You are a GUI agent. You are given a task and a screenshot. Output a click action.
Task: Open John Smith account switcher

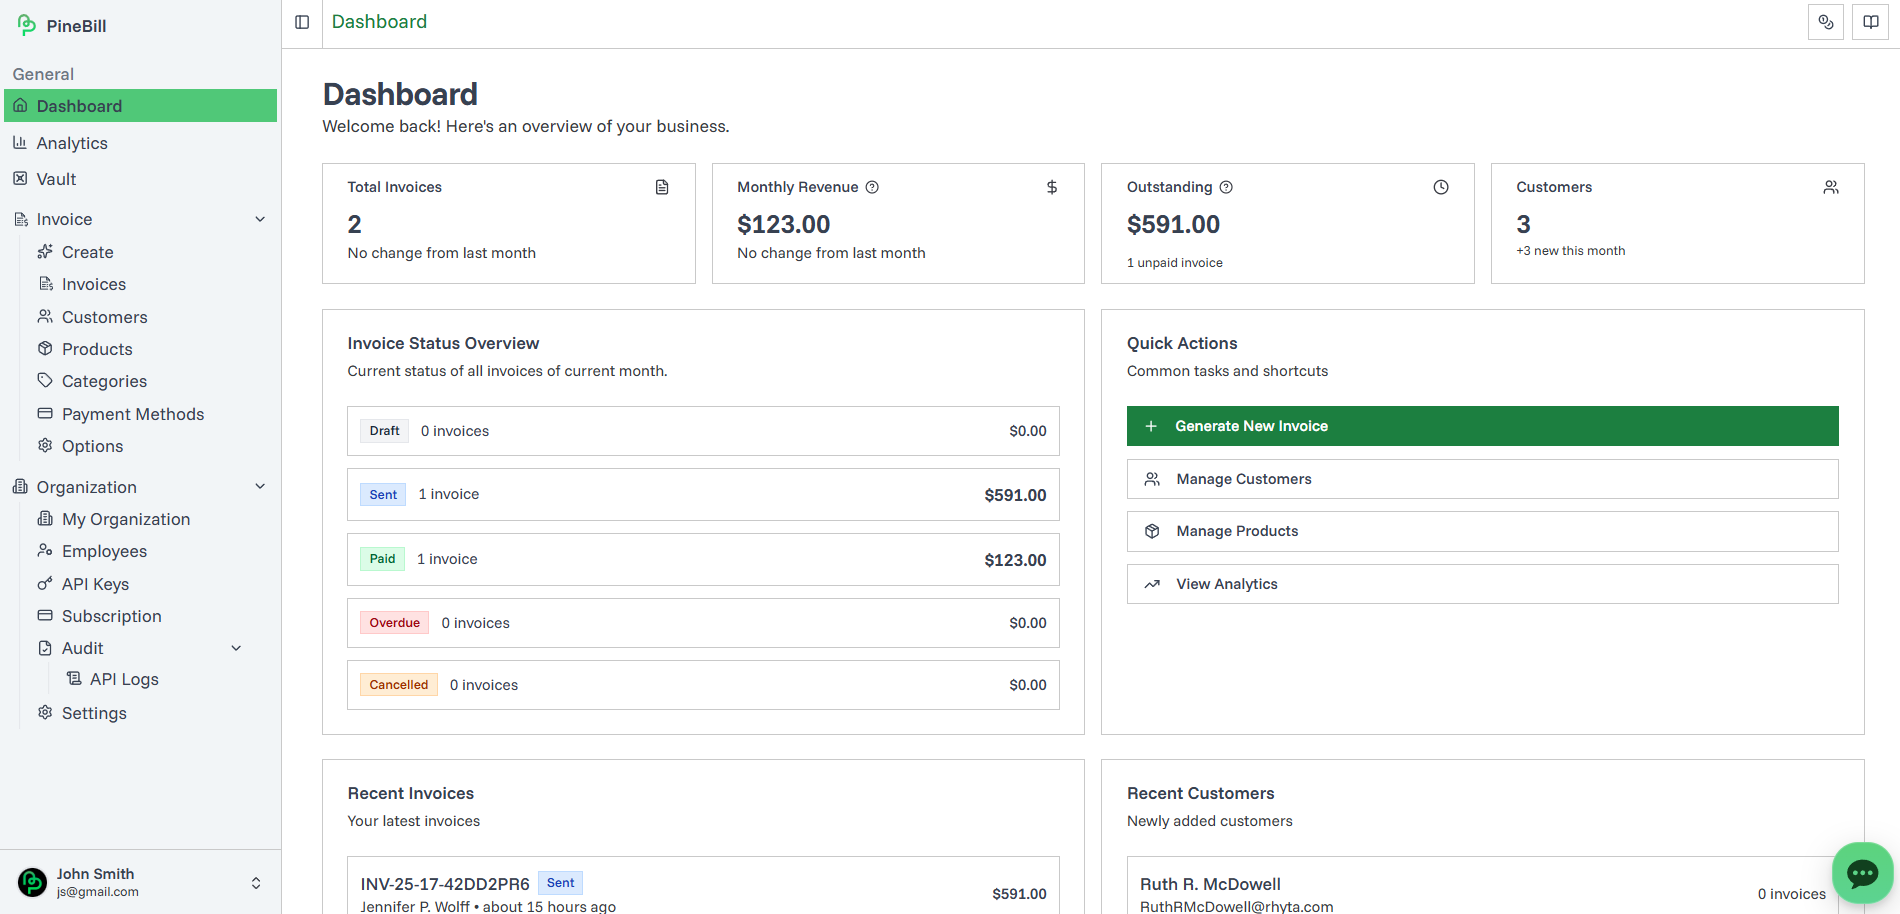(256, 882)
